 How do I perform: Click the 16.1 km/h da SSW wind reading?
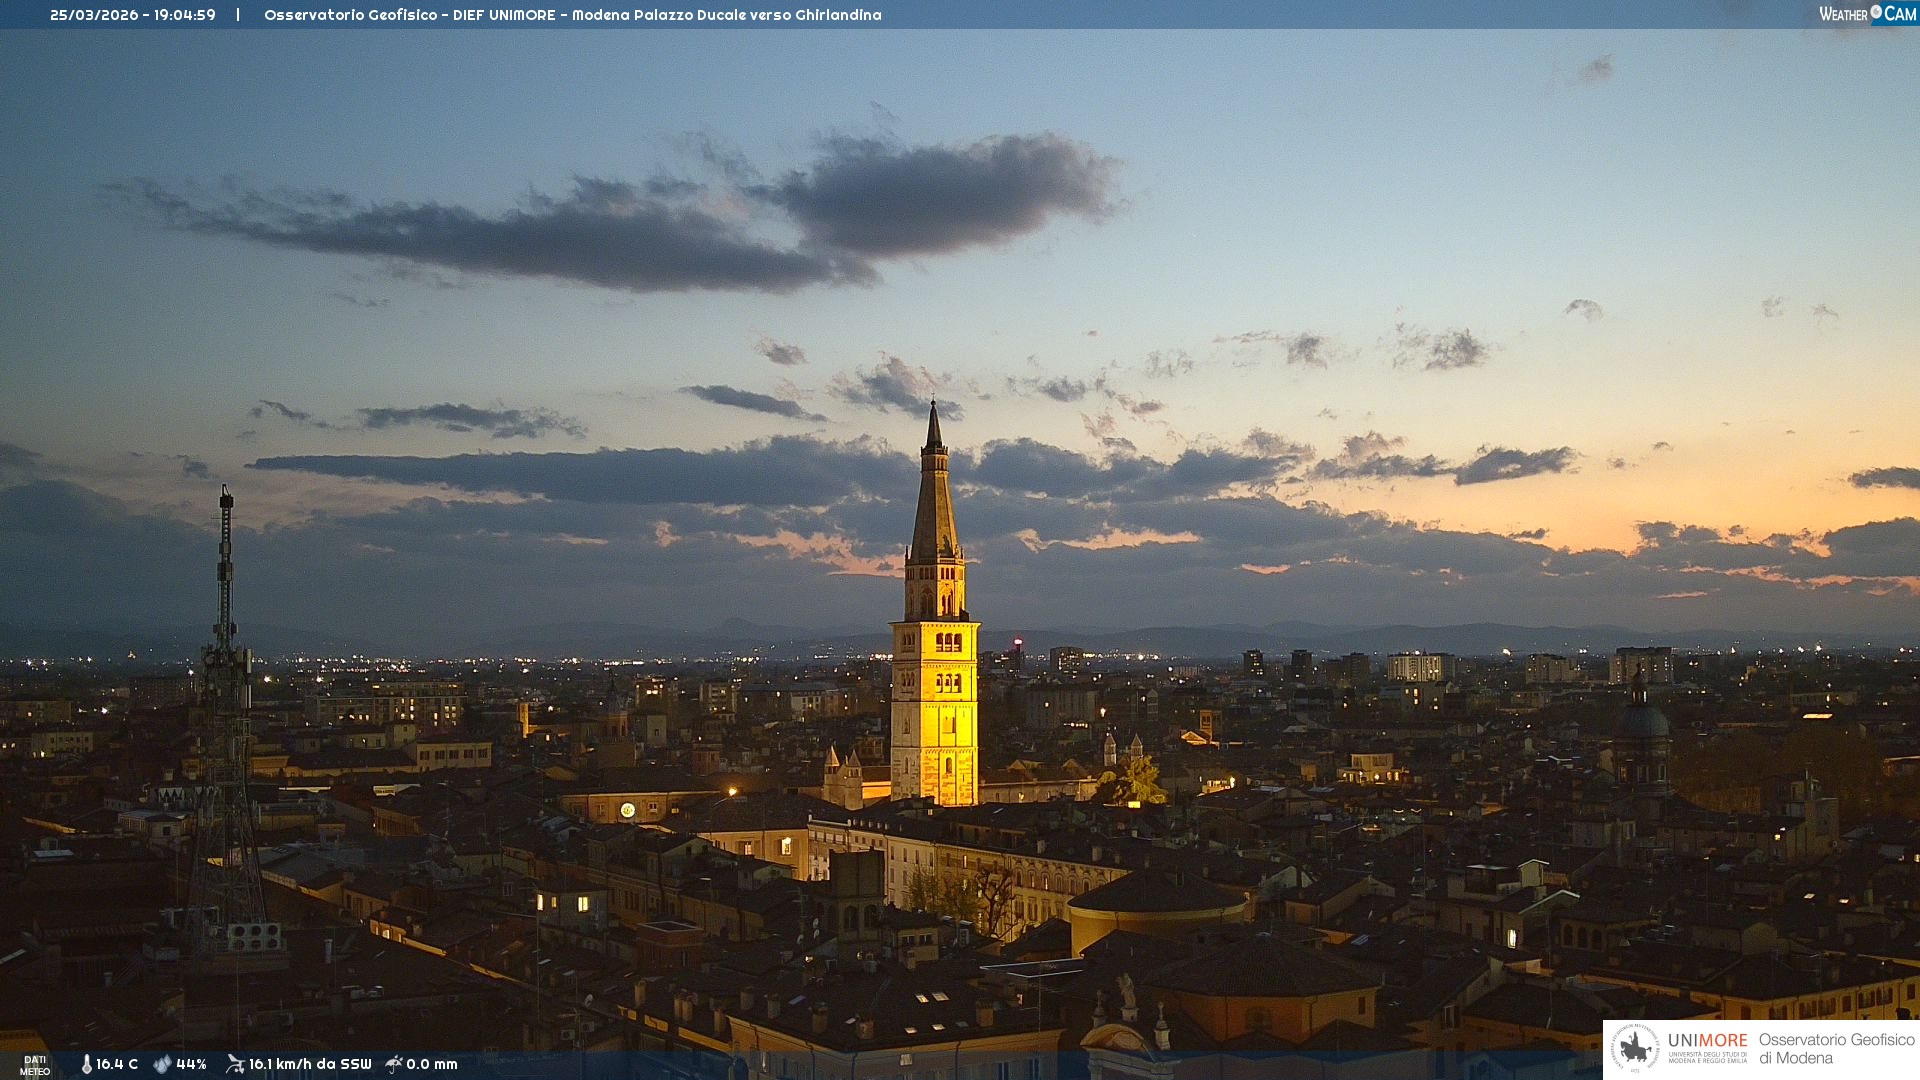click(310, 1064)
